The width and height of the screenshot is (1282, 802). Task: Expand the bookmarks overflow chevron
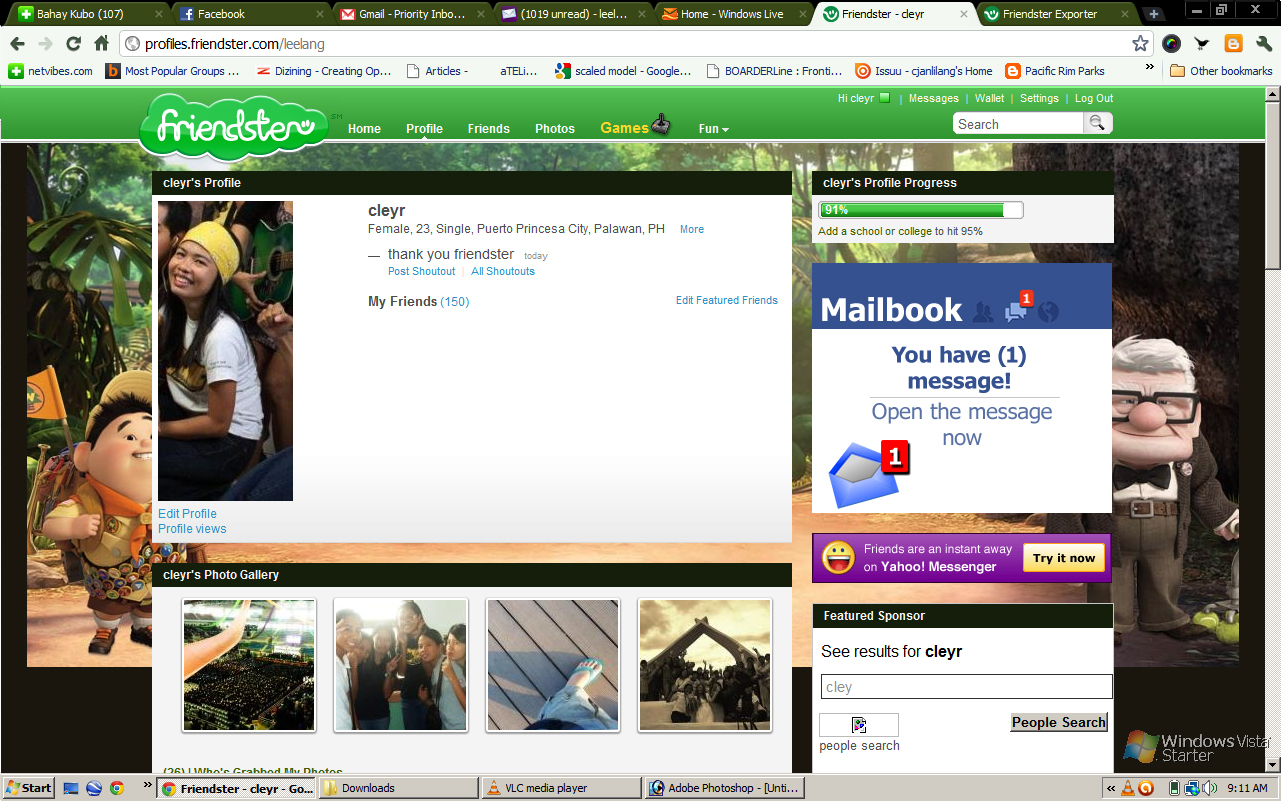point(1150,70)
